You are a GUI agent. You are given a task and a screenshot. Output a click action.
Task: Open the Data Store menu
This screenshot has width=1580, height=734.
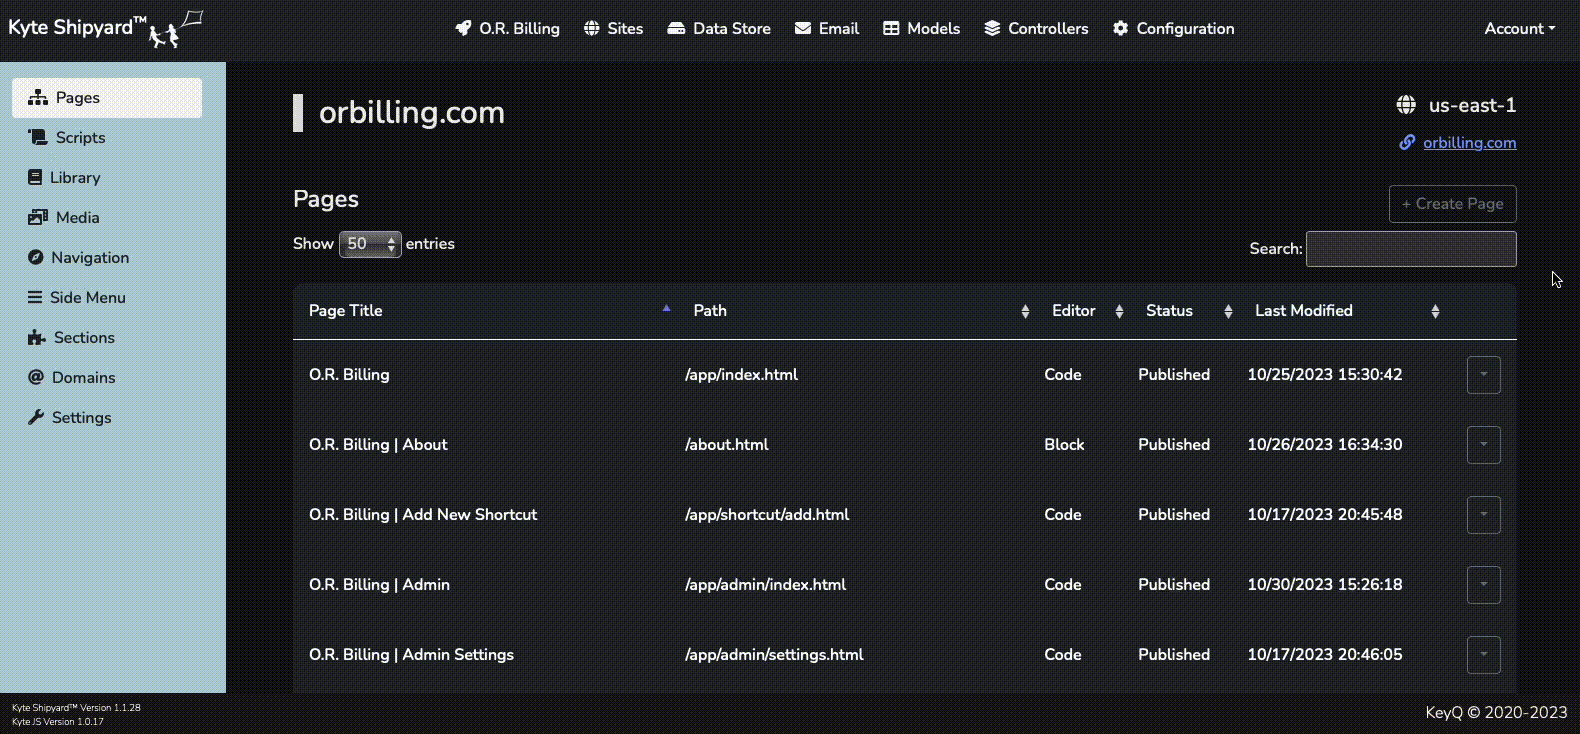(719, 29)
